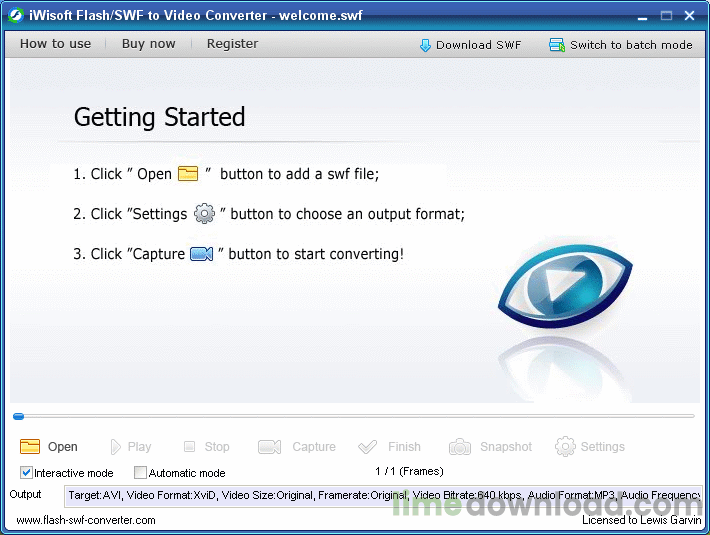
Task: Open the Buy now menu item
Action: (149, 43)
